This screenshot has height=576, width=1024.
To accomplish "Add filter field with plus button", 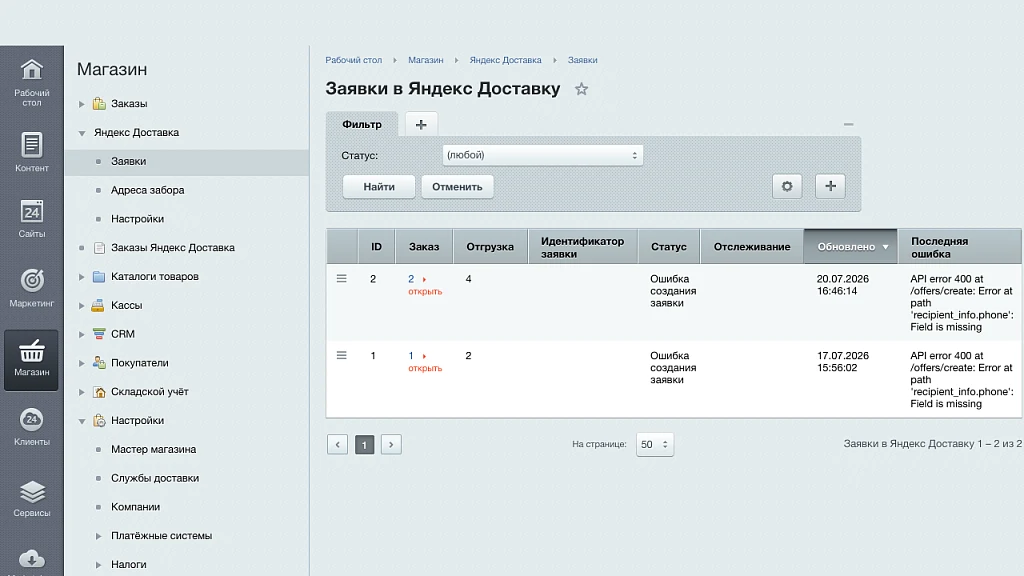I will point(830,186).
